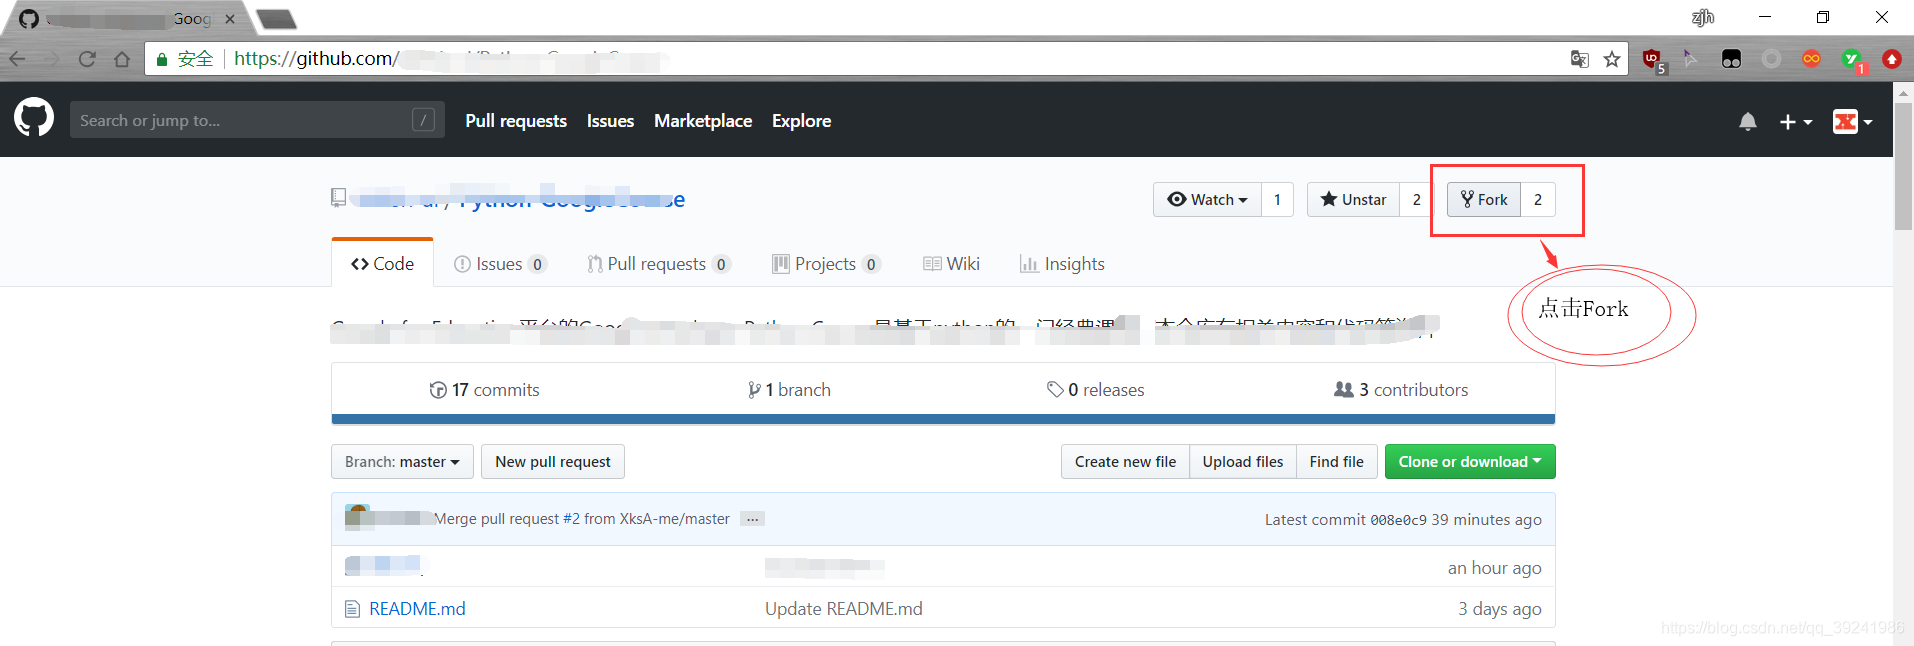Open the Clone or download dropdown
Viewport: 1914px width, 646px height.
(x=1470, y=461)
